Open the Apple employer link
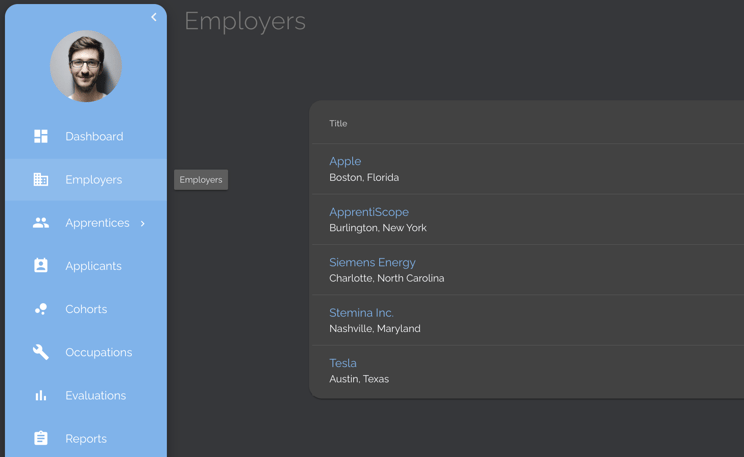The height and width of the screenshot is (457, 744). (345, 161)
